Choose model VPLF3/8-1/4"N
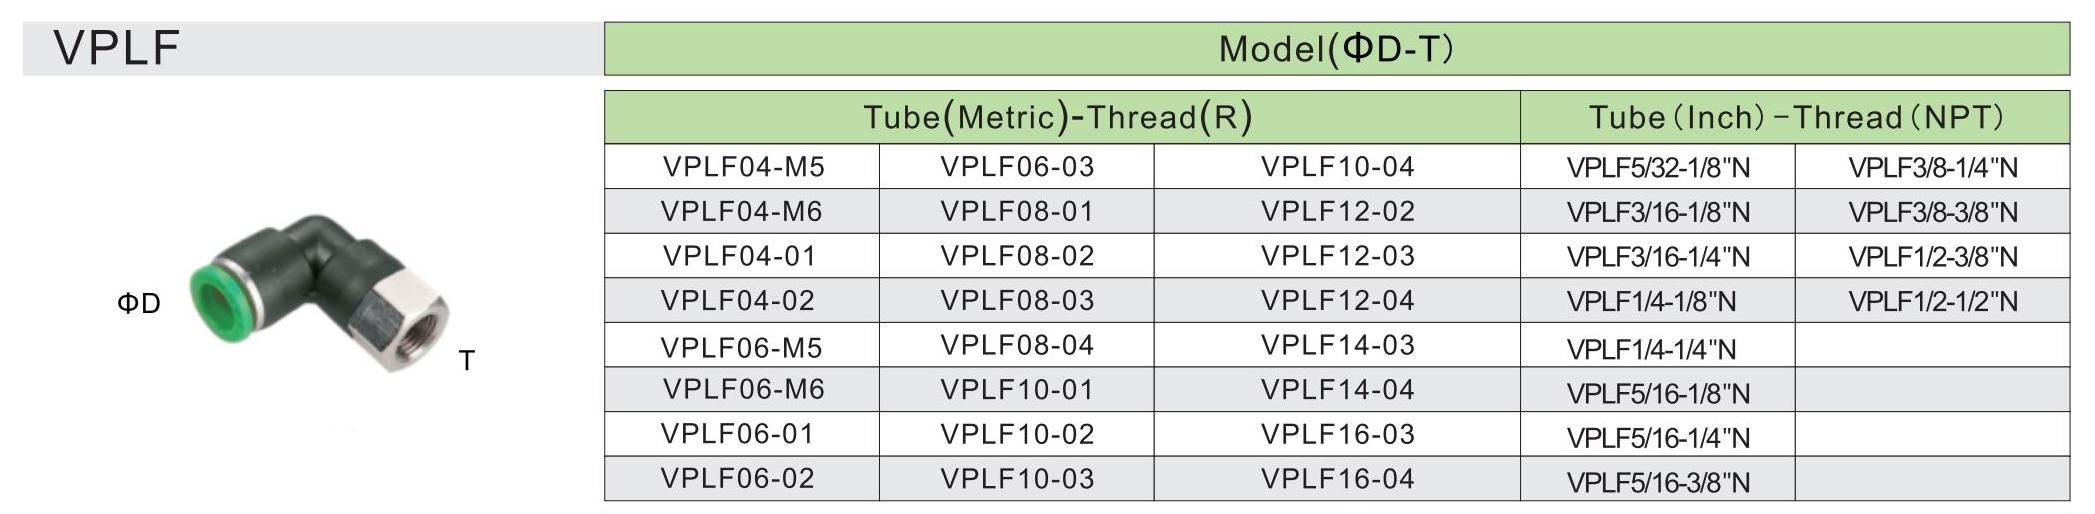Image resolution: width=2095 pixels, height=514 pixels. (1932, 168)
